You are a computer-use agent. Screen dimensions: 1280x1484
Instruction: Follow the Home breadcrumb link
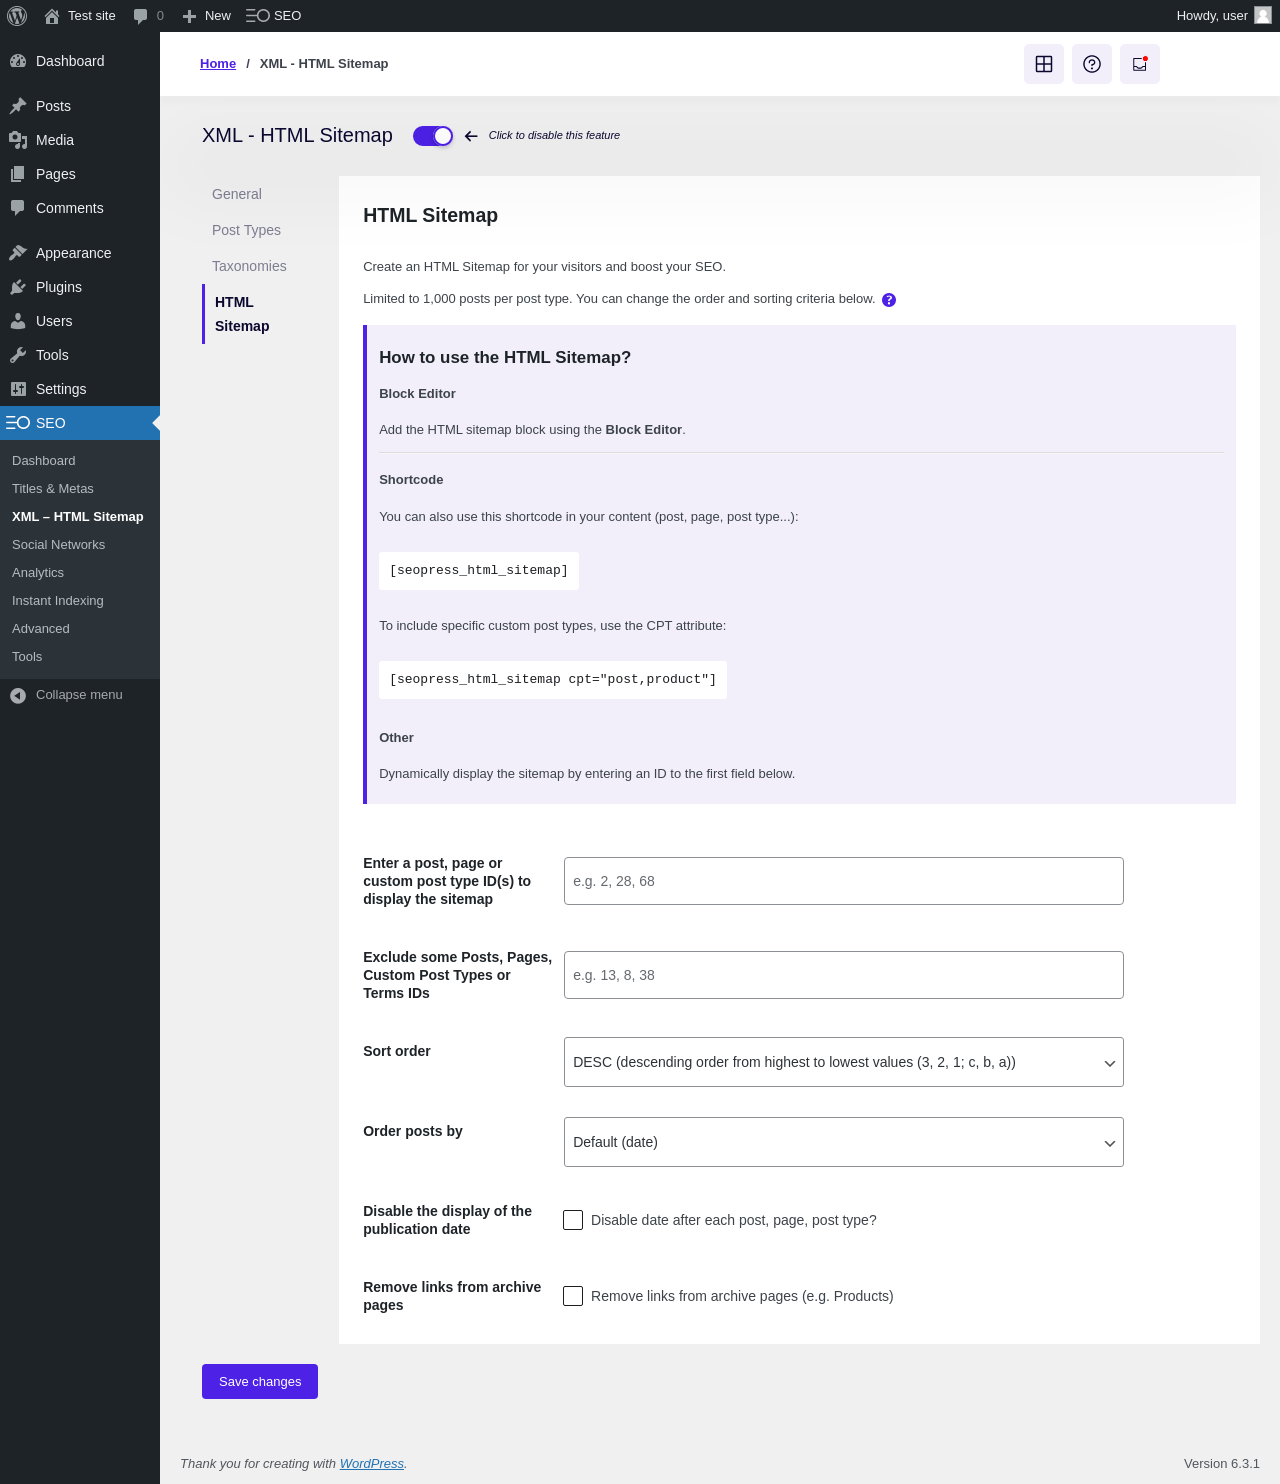tap(218, 64)
